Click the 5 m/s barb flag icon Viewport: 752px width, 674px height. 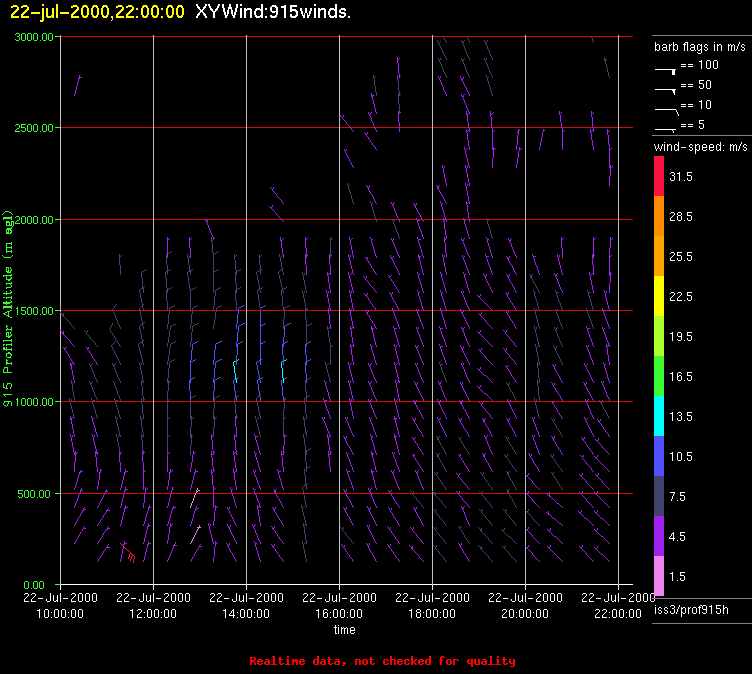point(666,130)
